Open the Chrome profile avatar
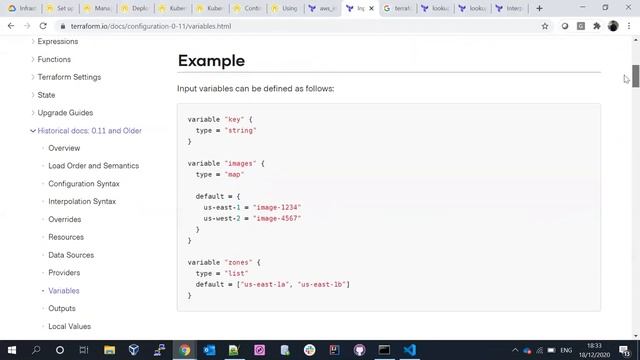The image size is (640, 360). [x=613, y=26]
